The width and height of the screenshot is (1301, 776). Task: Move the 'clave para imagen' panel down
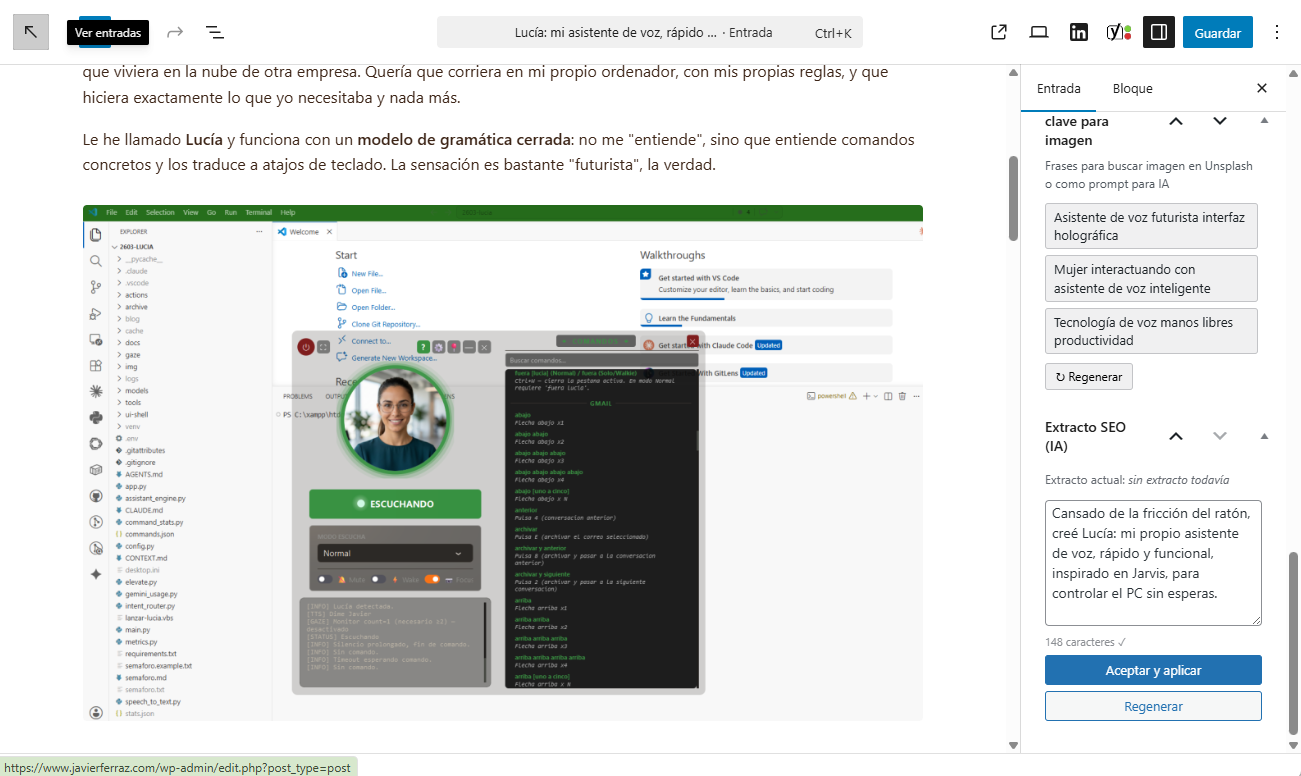(1220, 121)
